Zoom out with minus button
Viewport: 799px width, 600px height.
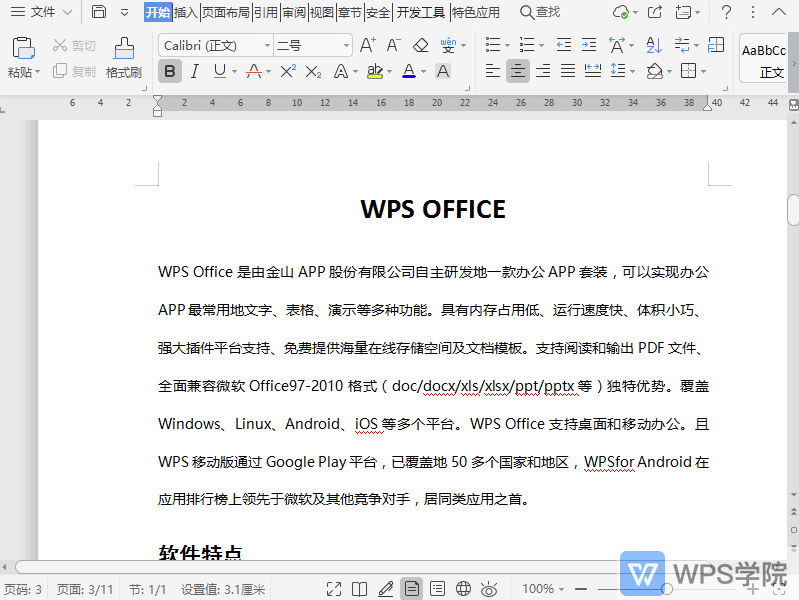pos(581,589)
